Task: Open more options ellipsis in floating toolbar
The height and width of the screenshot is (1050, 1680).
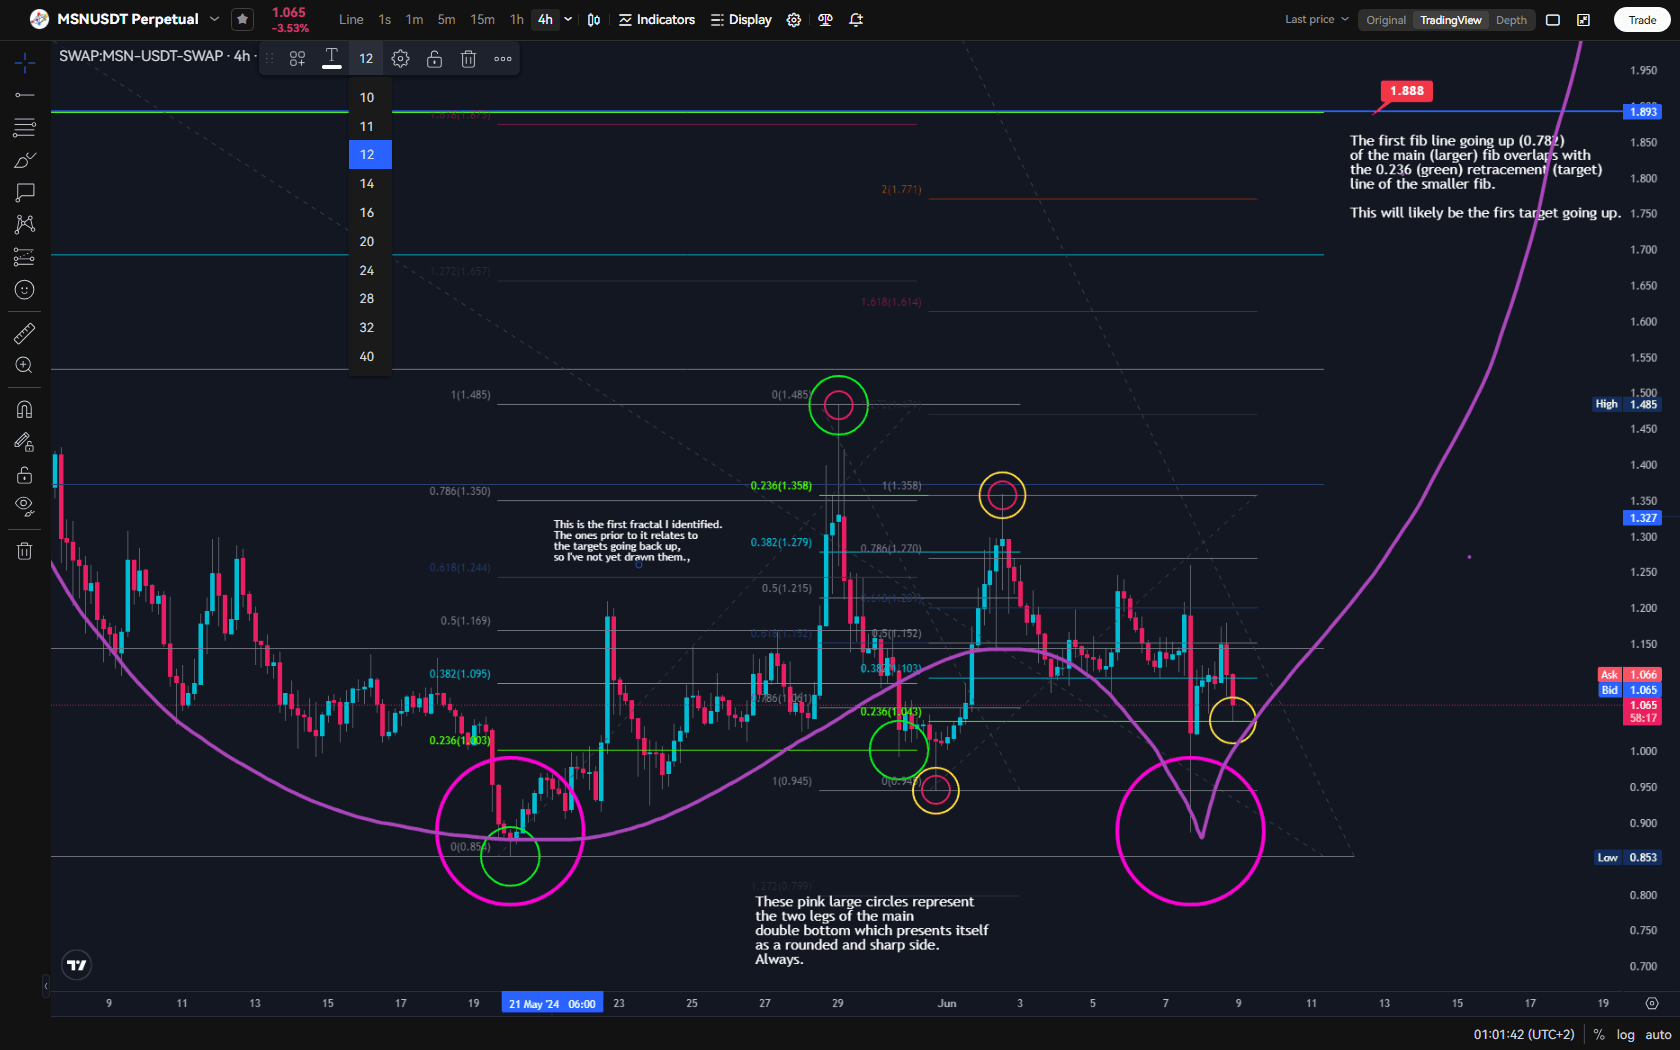Action: pos(503,59)
